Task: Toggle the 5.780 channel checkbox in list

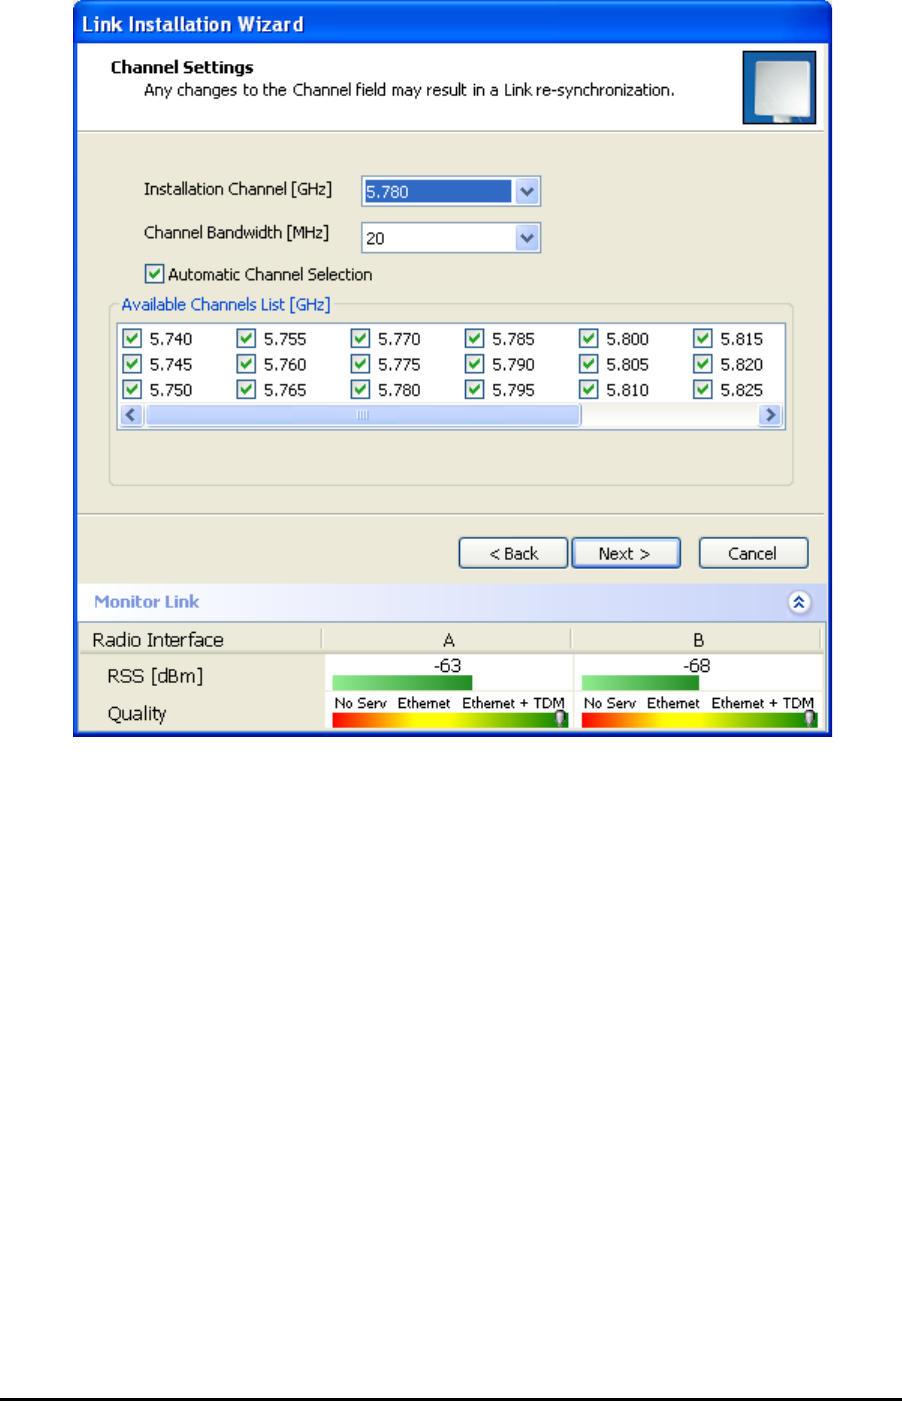Action: pyautogui.click(x=360, y=390)
